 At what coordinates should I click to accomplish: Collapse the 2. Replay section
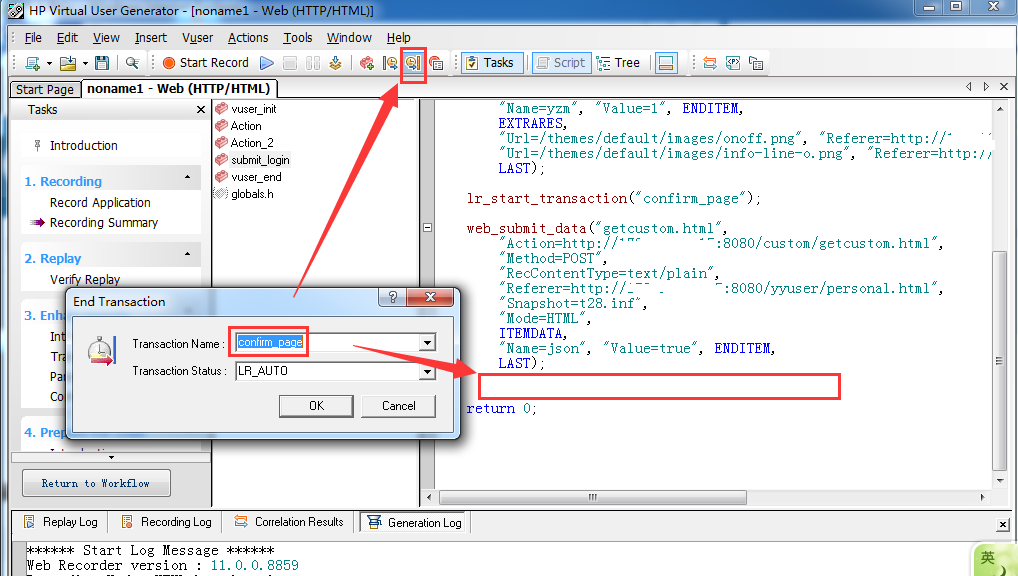[188, 254]
